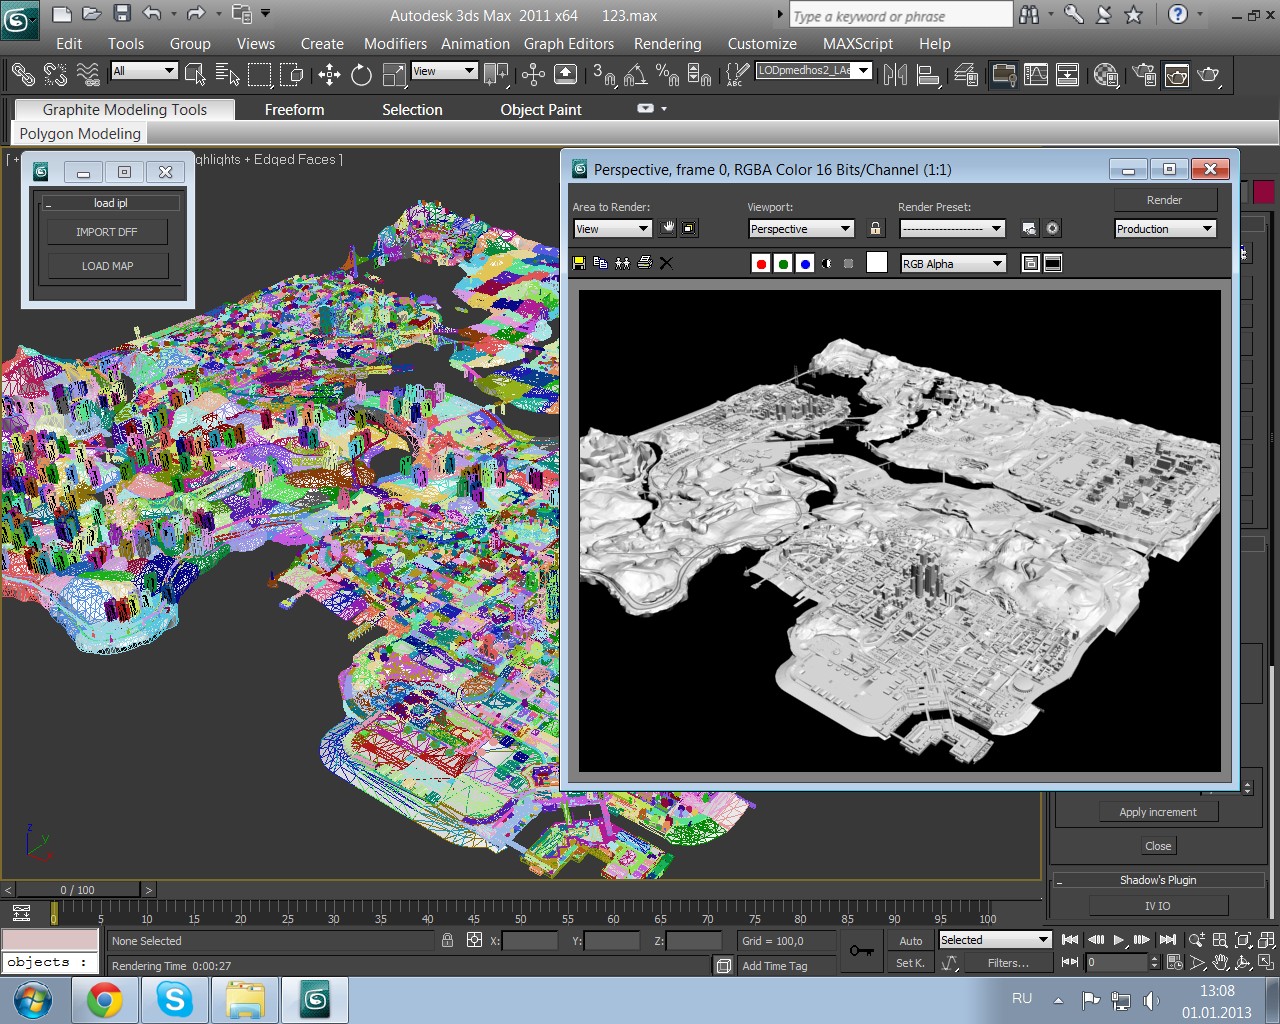Screen dimensions: 1280x1024
Task: Click the IMPORT DFF button
Action: click(107, 231)
